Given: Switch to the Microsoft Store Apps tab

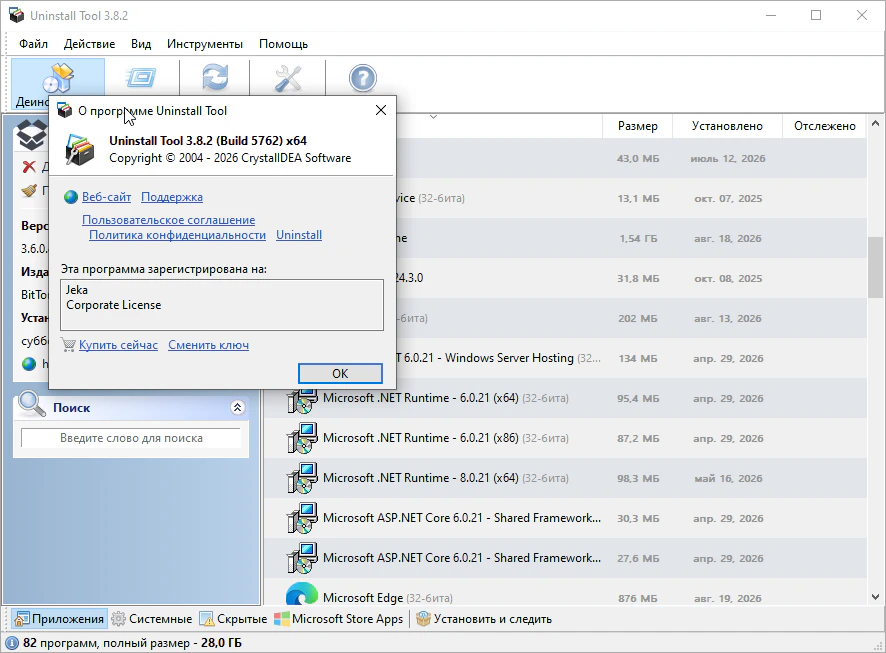Looking at the screenshot, I should point(338,619).
